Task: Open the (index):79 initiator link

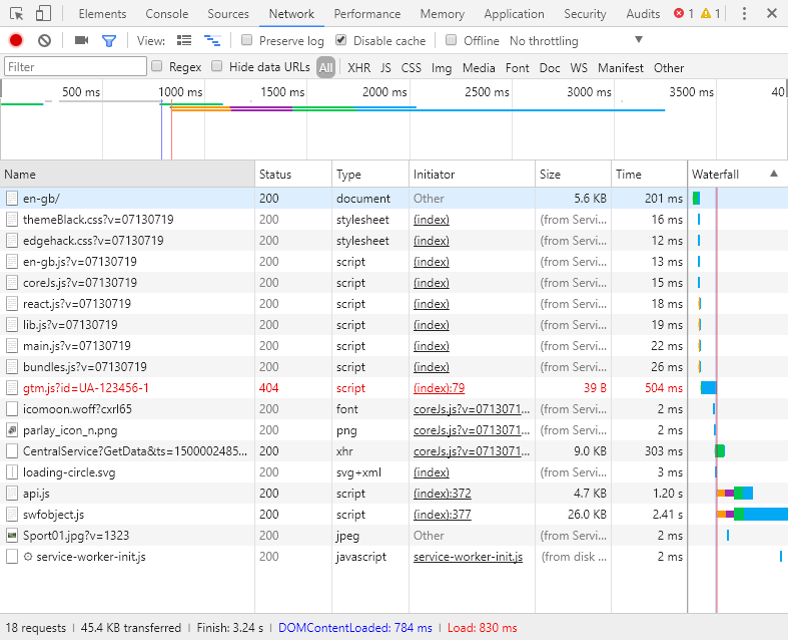Action: 439,388
